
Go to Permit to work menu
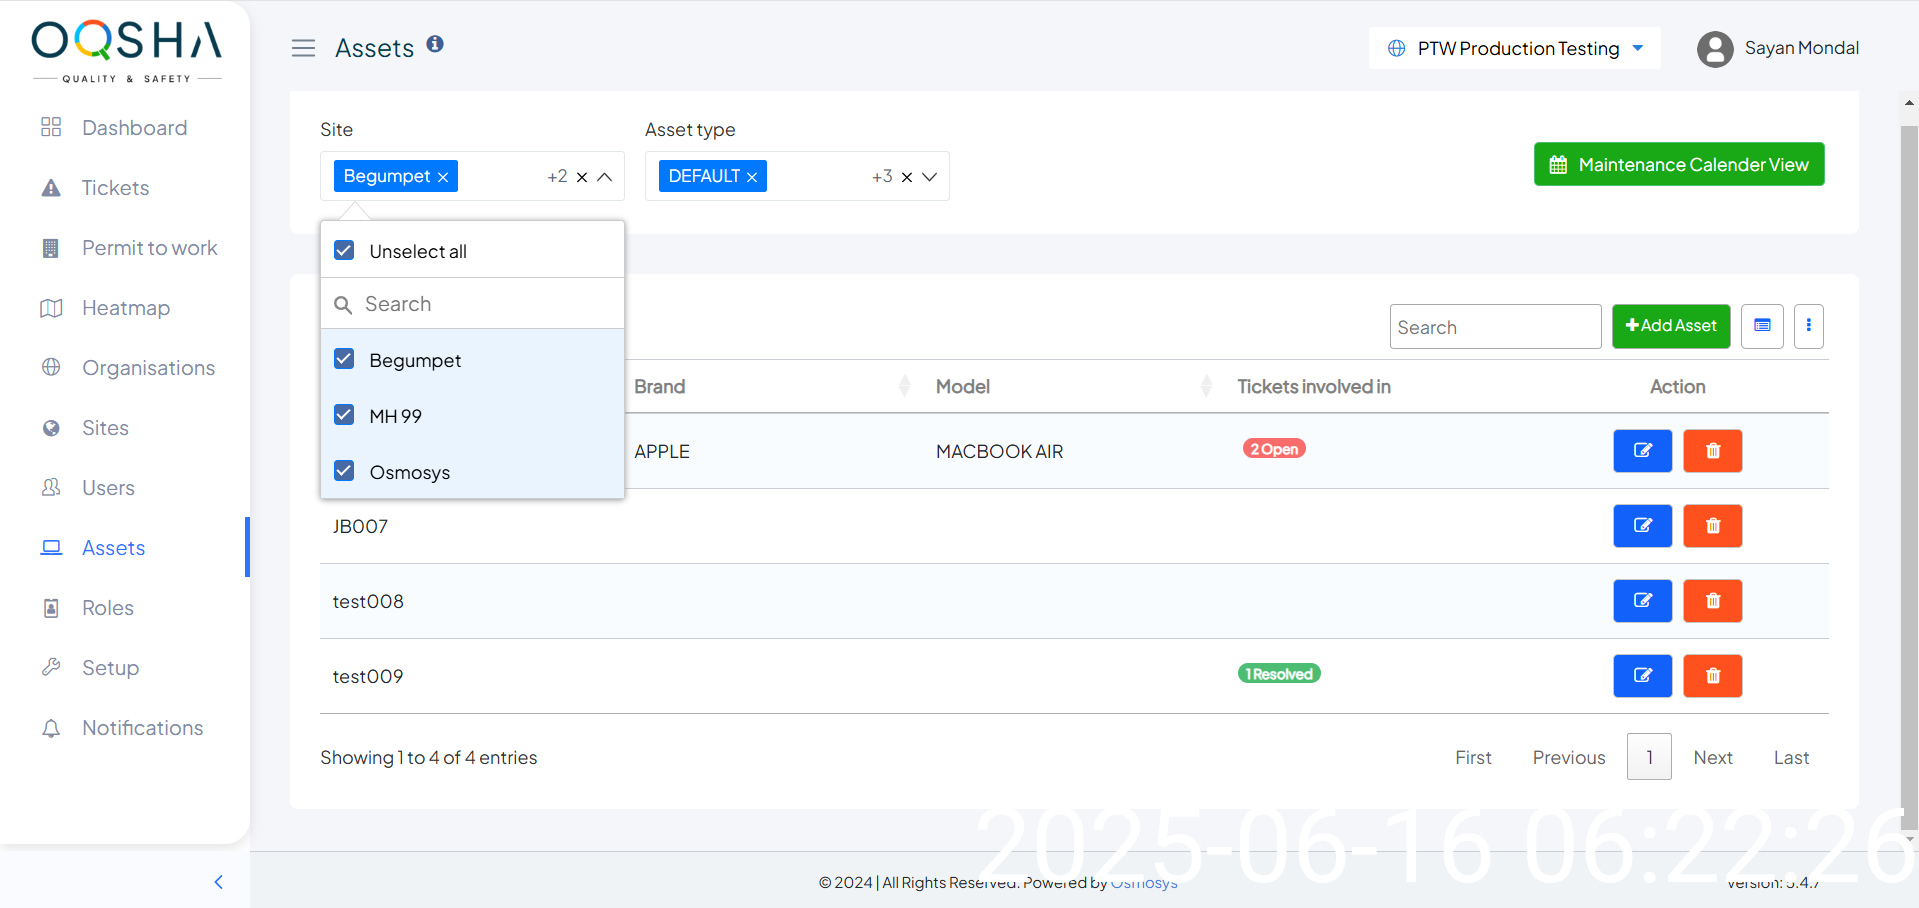pos(149,248)
